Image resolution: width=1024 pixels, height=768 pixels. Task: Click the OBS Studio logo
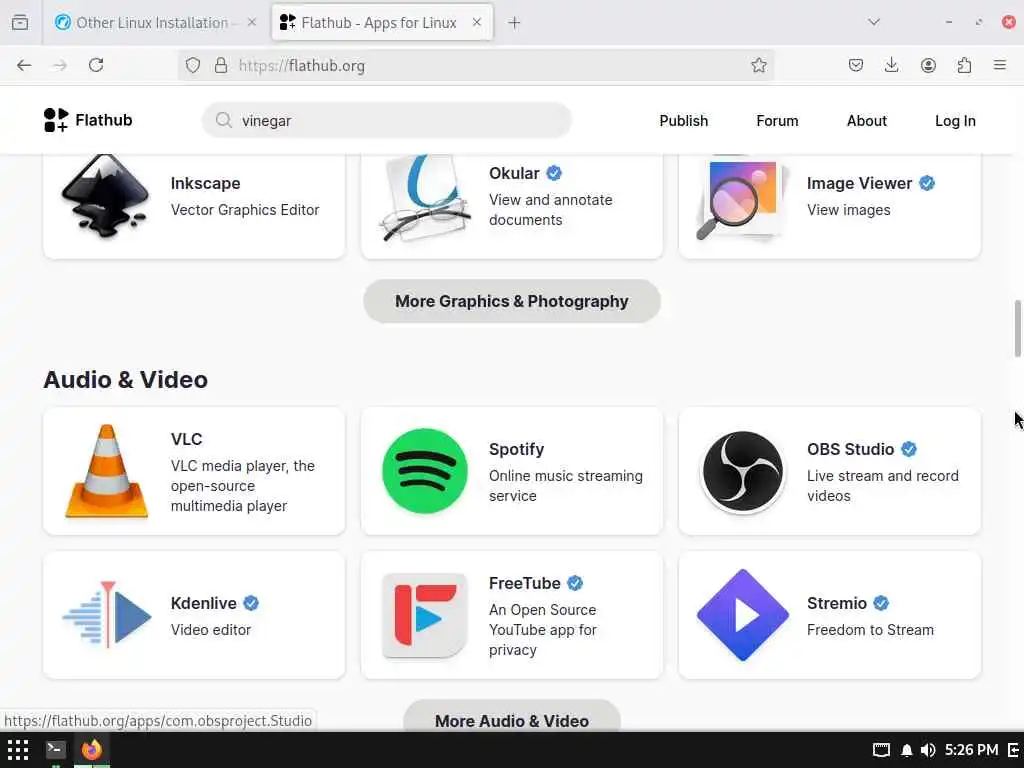(743, 471)
